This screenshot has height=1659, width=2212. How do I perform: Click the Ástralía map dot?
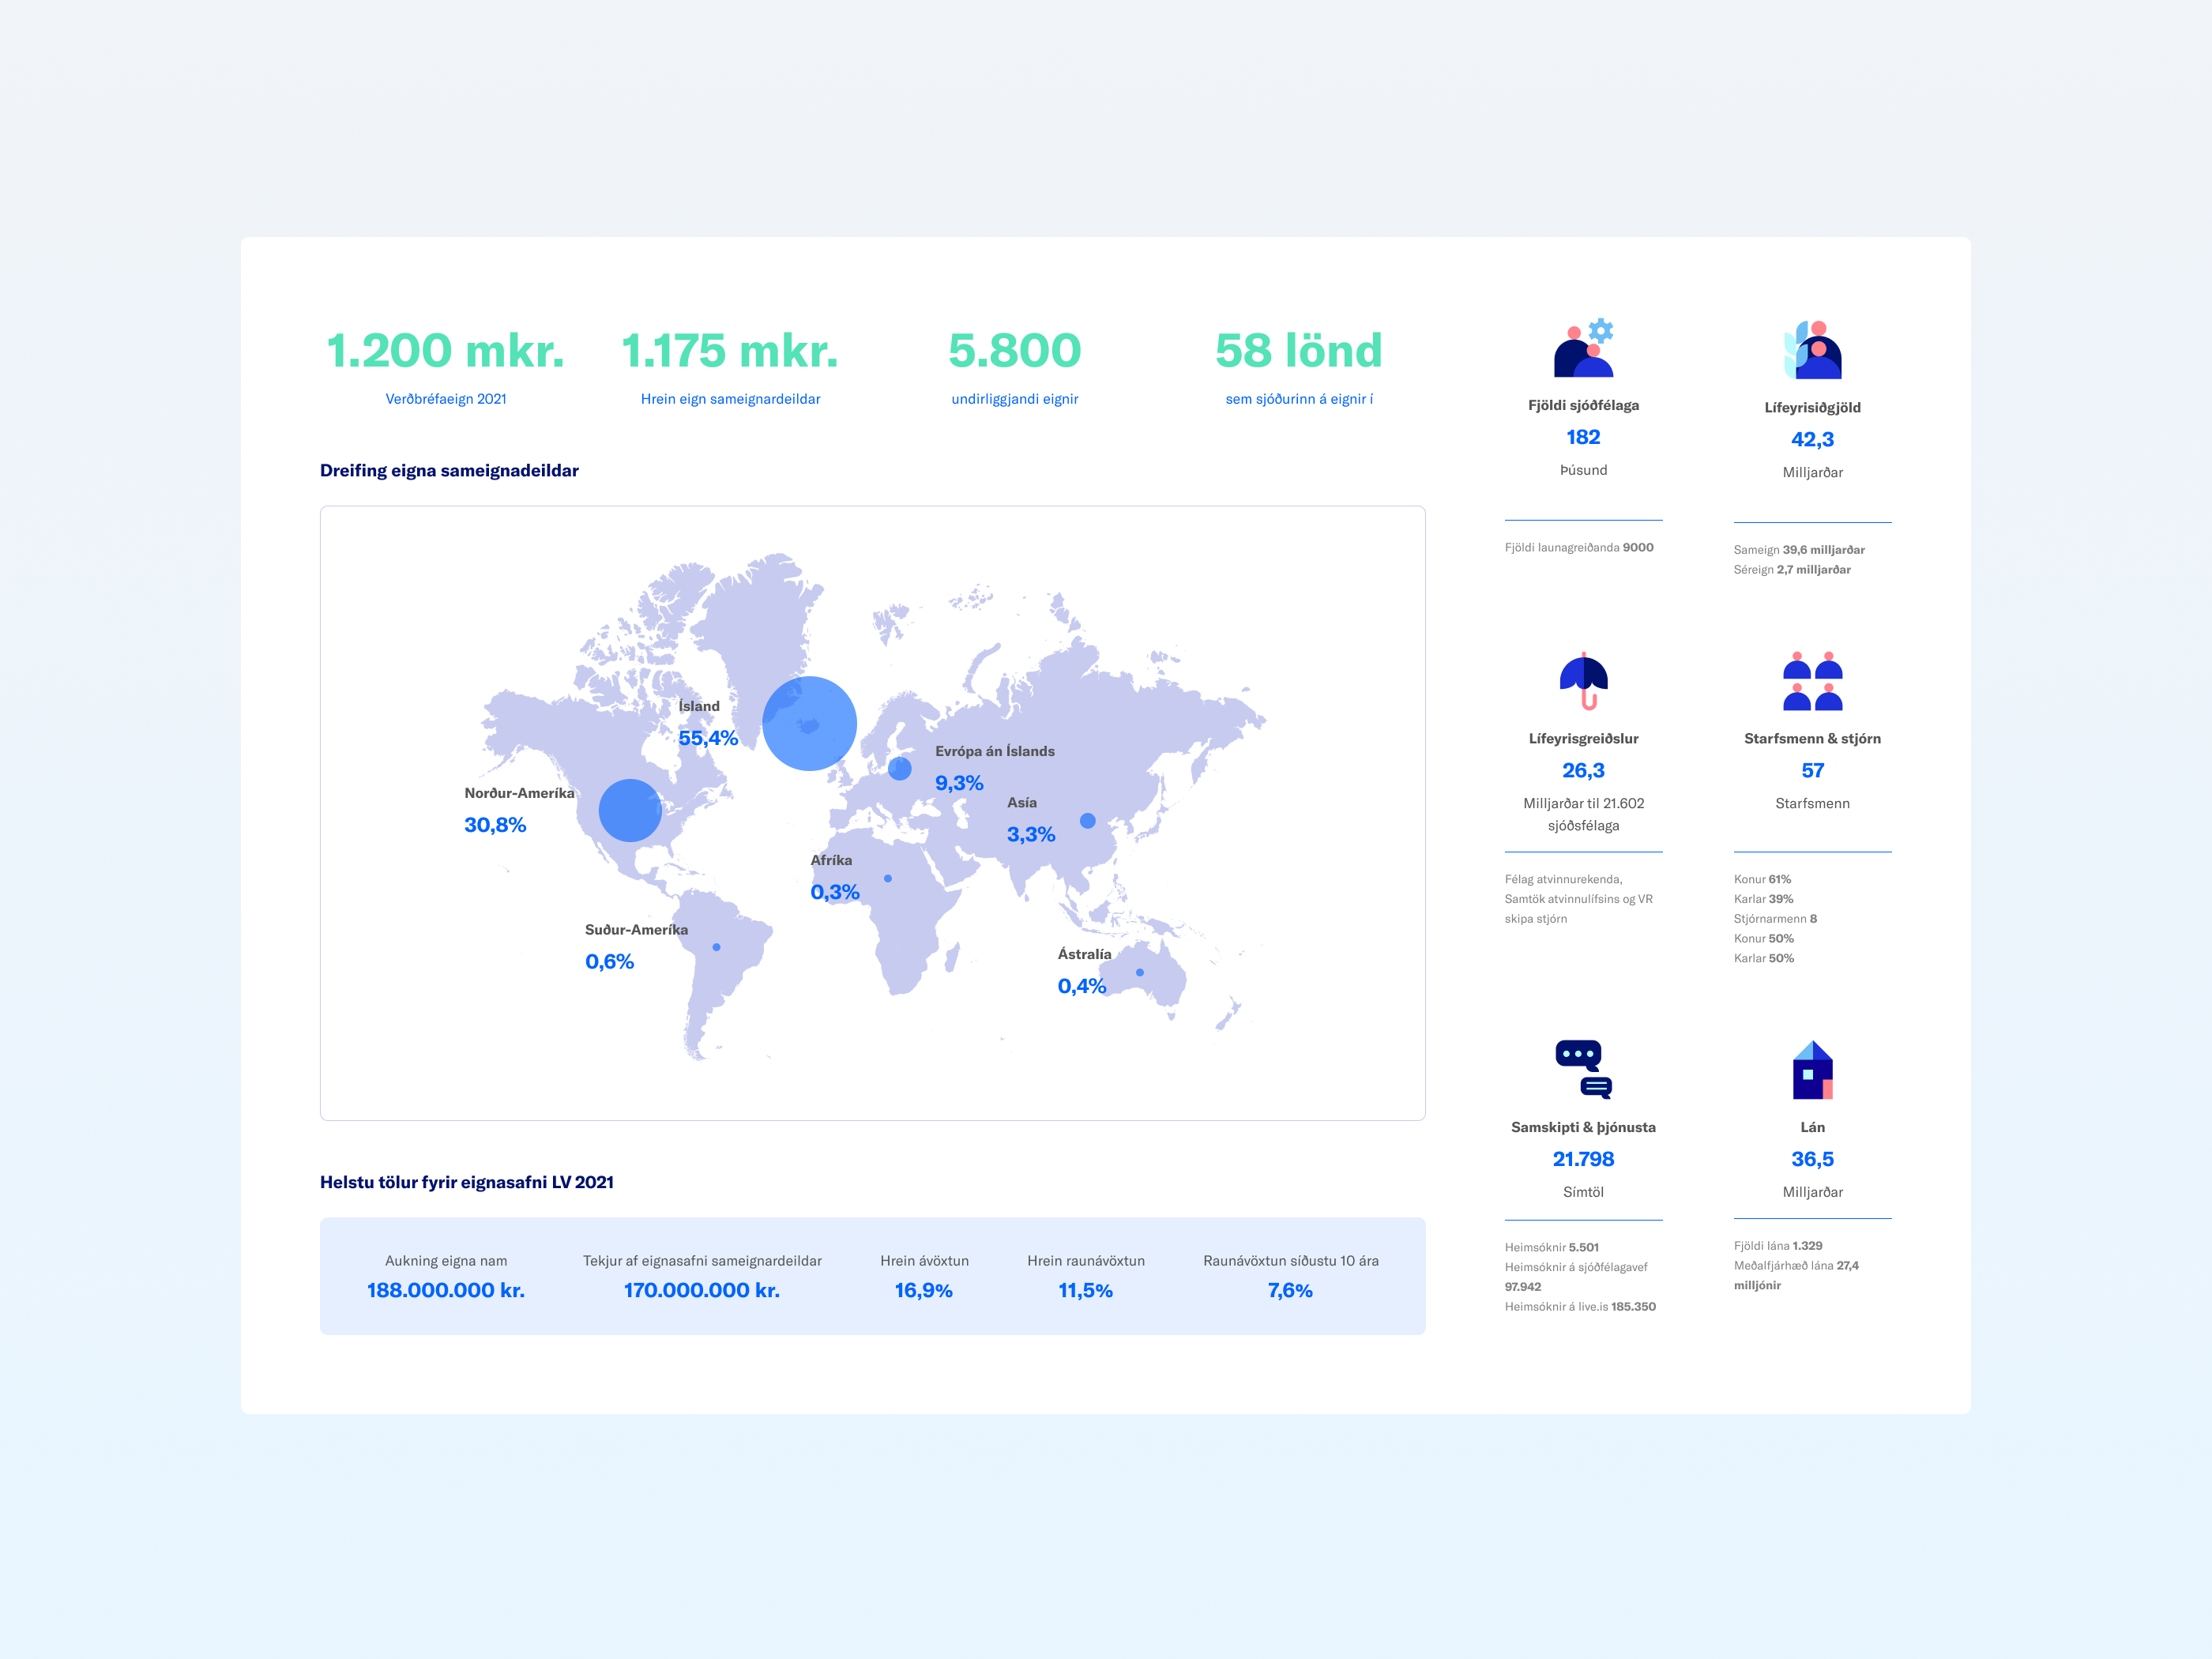pos(1140,972)
